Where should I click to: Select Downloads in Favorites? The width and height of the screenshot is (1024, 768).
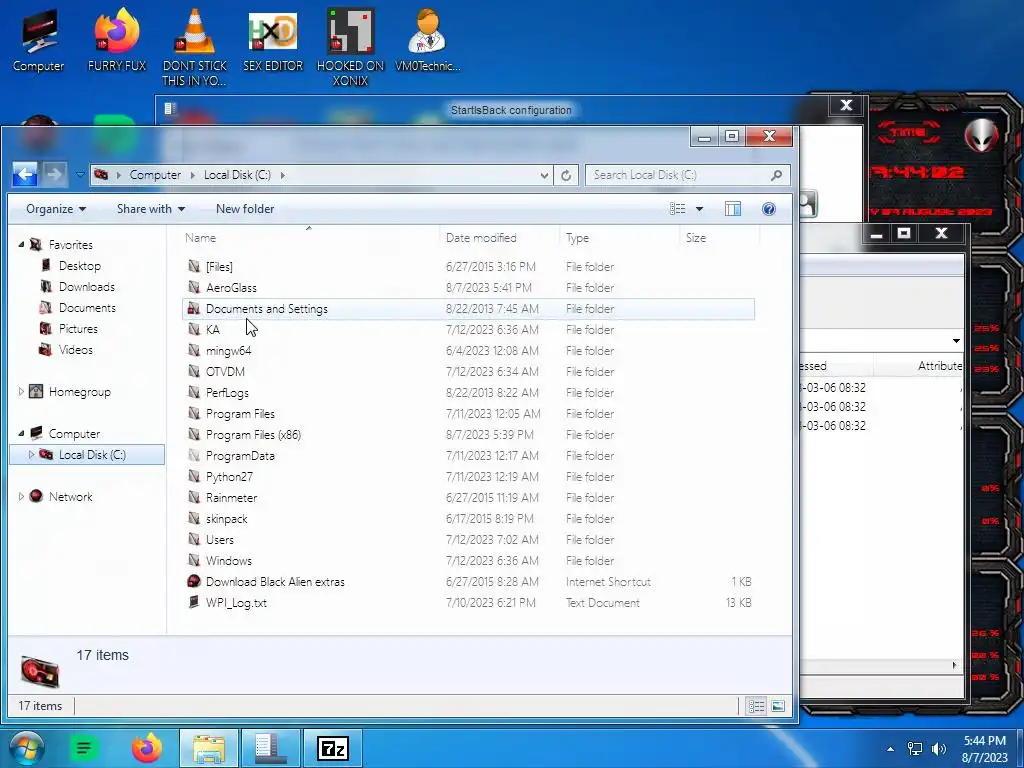pyautogui.click(x=86, y=287)
